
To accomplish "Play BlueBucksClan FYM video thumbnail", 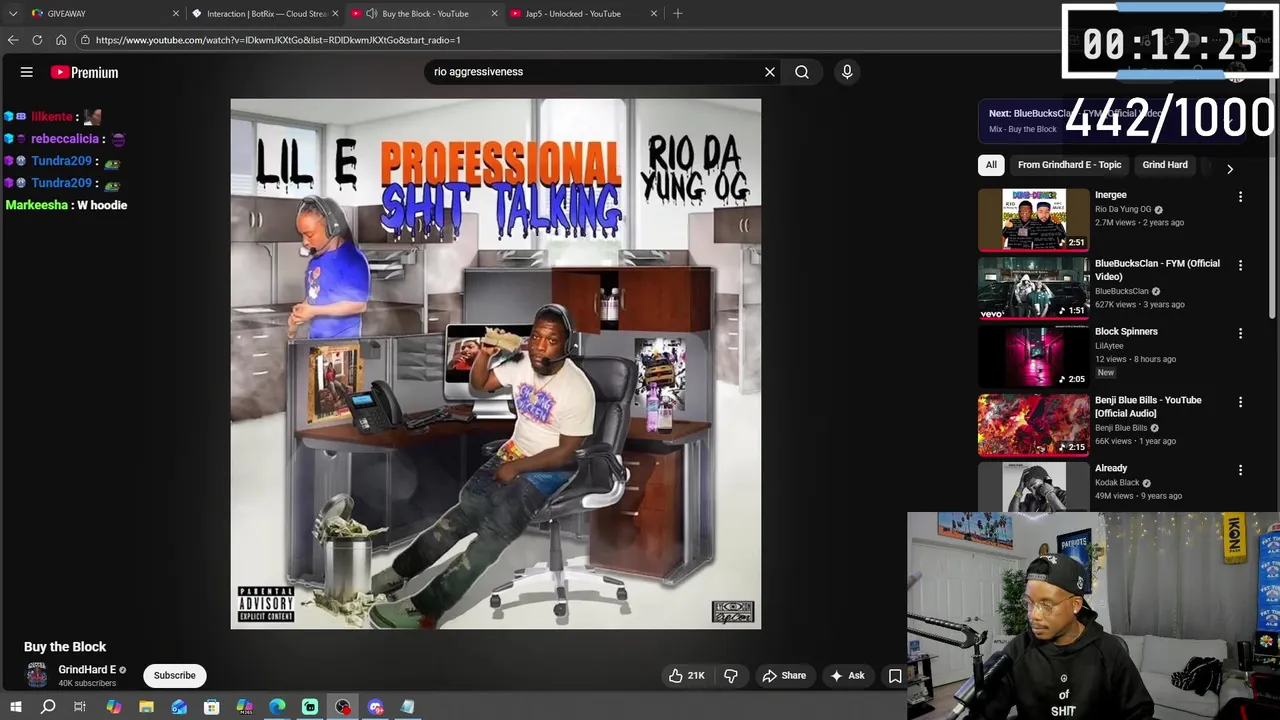I will [x=1033, y=288].
